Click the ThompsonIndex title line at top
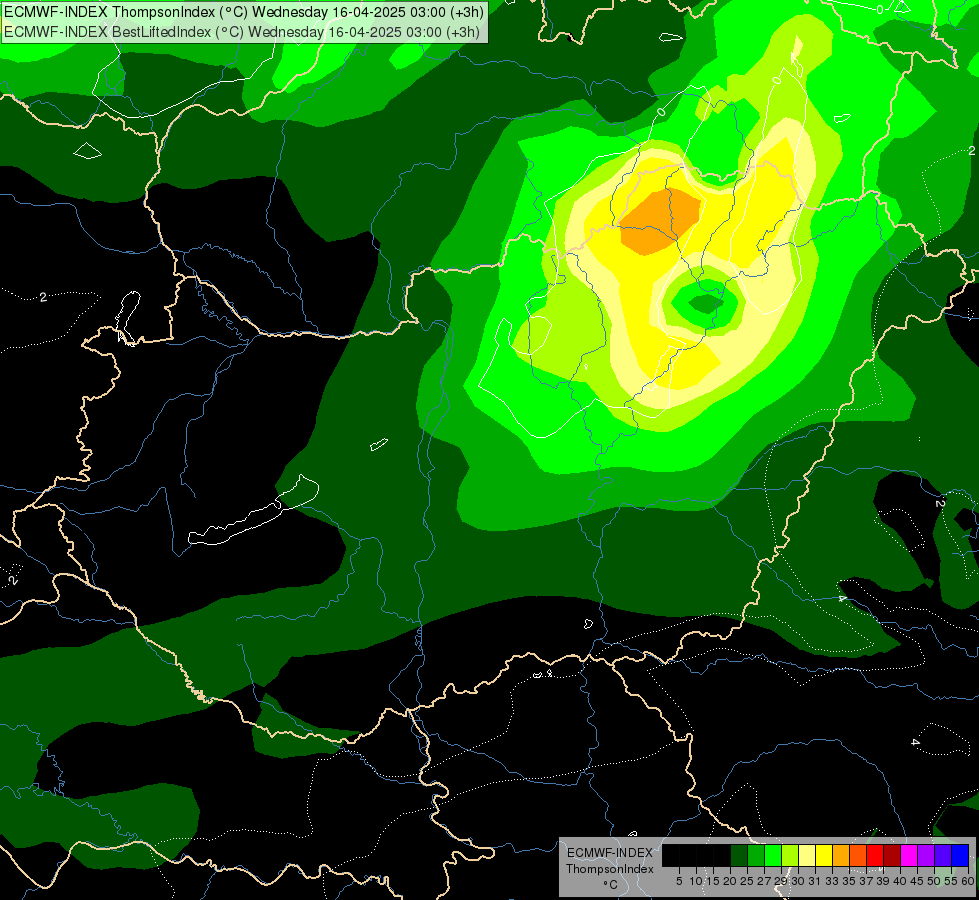The width and height of the screenshot is (979, 900). [x=244, y=12]
